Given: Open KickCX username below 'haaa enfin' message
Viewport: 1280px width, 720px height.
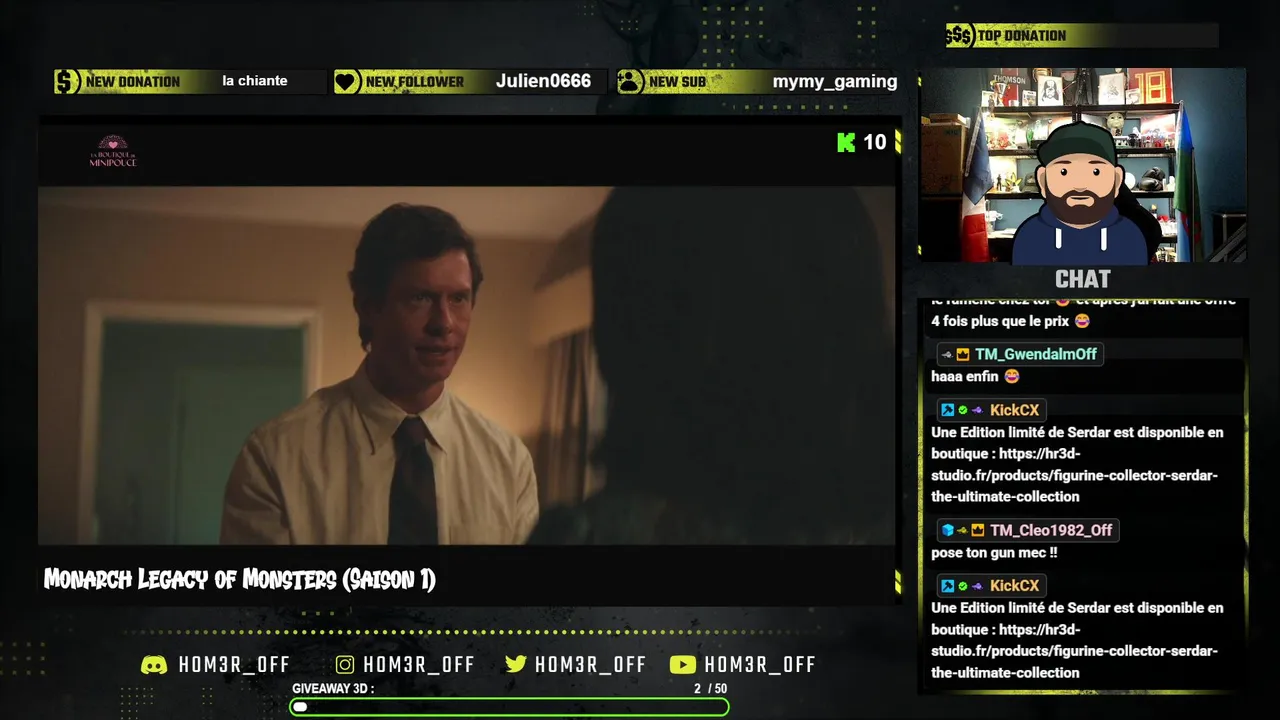Looking at the screenshot, I should (x=1015, y=410).
